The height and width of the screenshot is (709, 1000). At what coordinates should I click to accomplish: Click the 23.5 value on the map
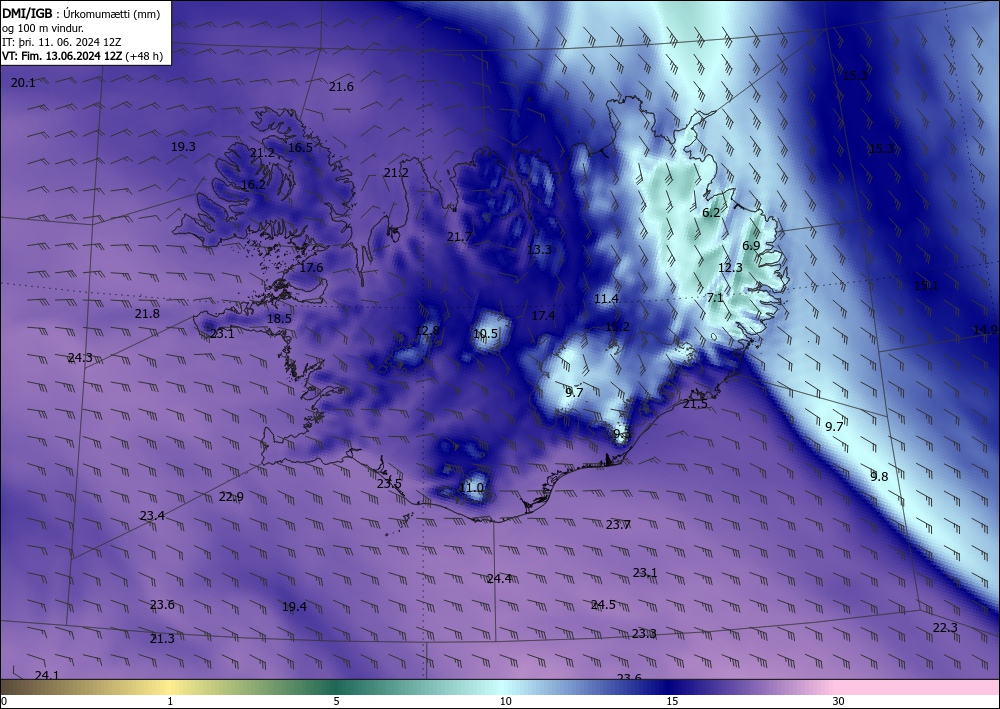click(x=389, y=483)
